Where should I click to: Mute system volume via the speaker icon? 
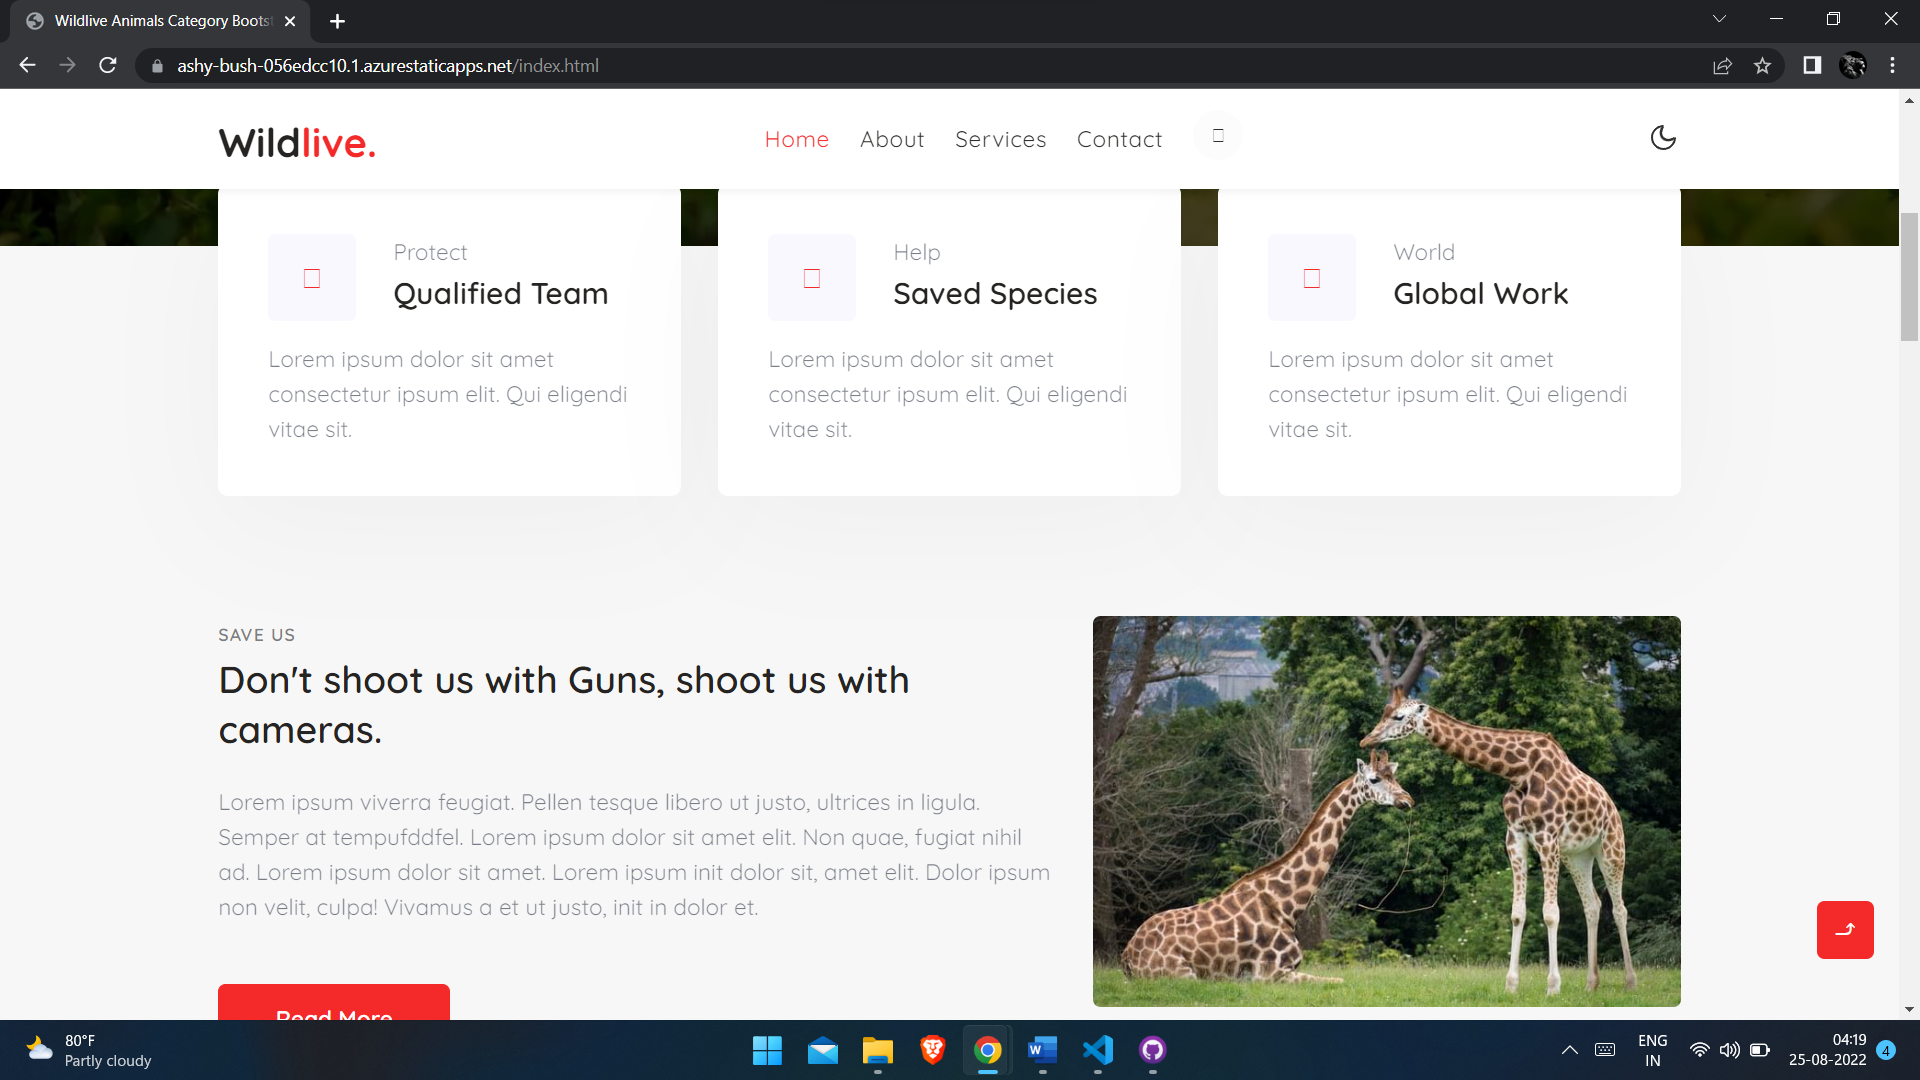[1729, 1050]
